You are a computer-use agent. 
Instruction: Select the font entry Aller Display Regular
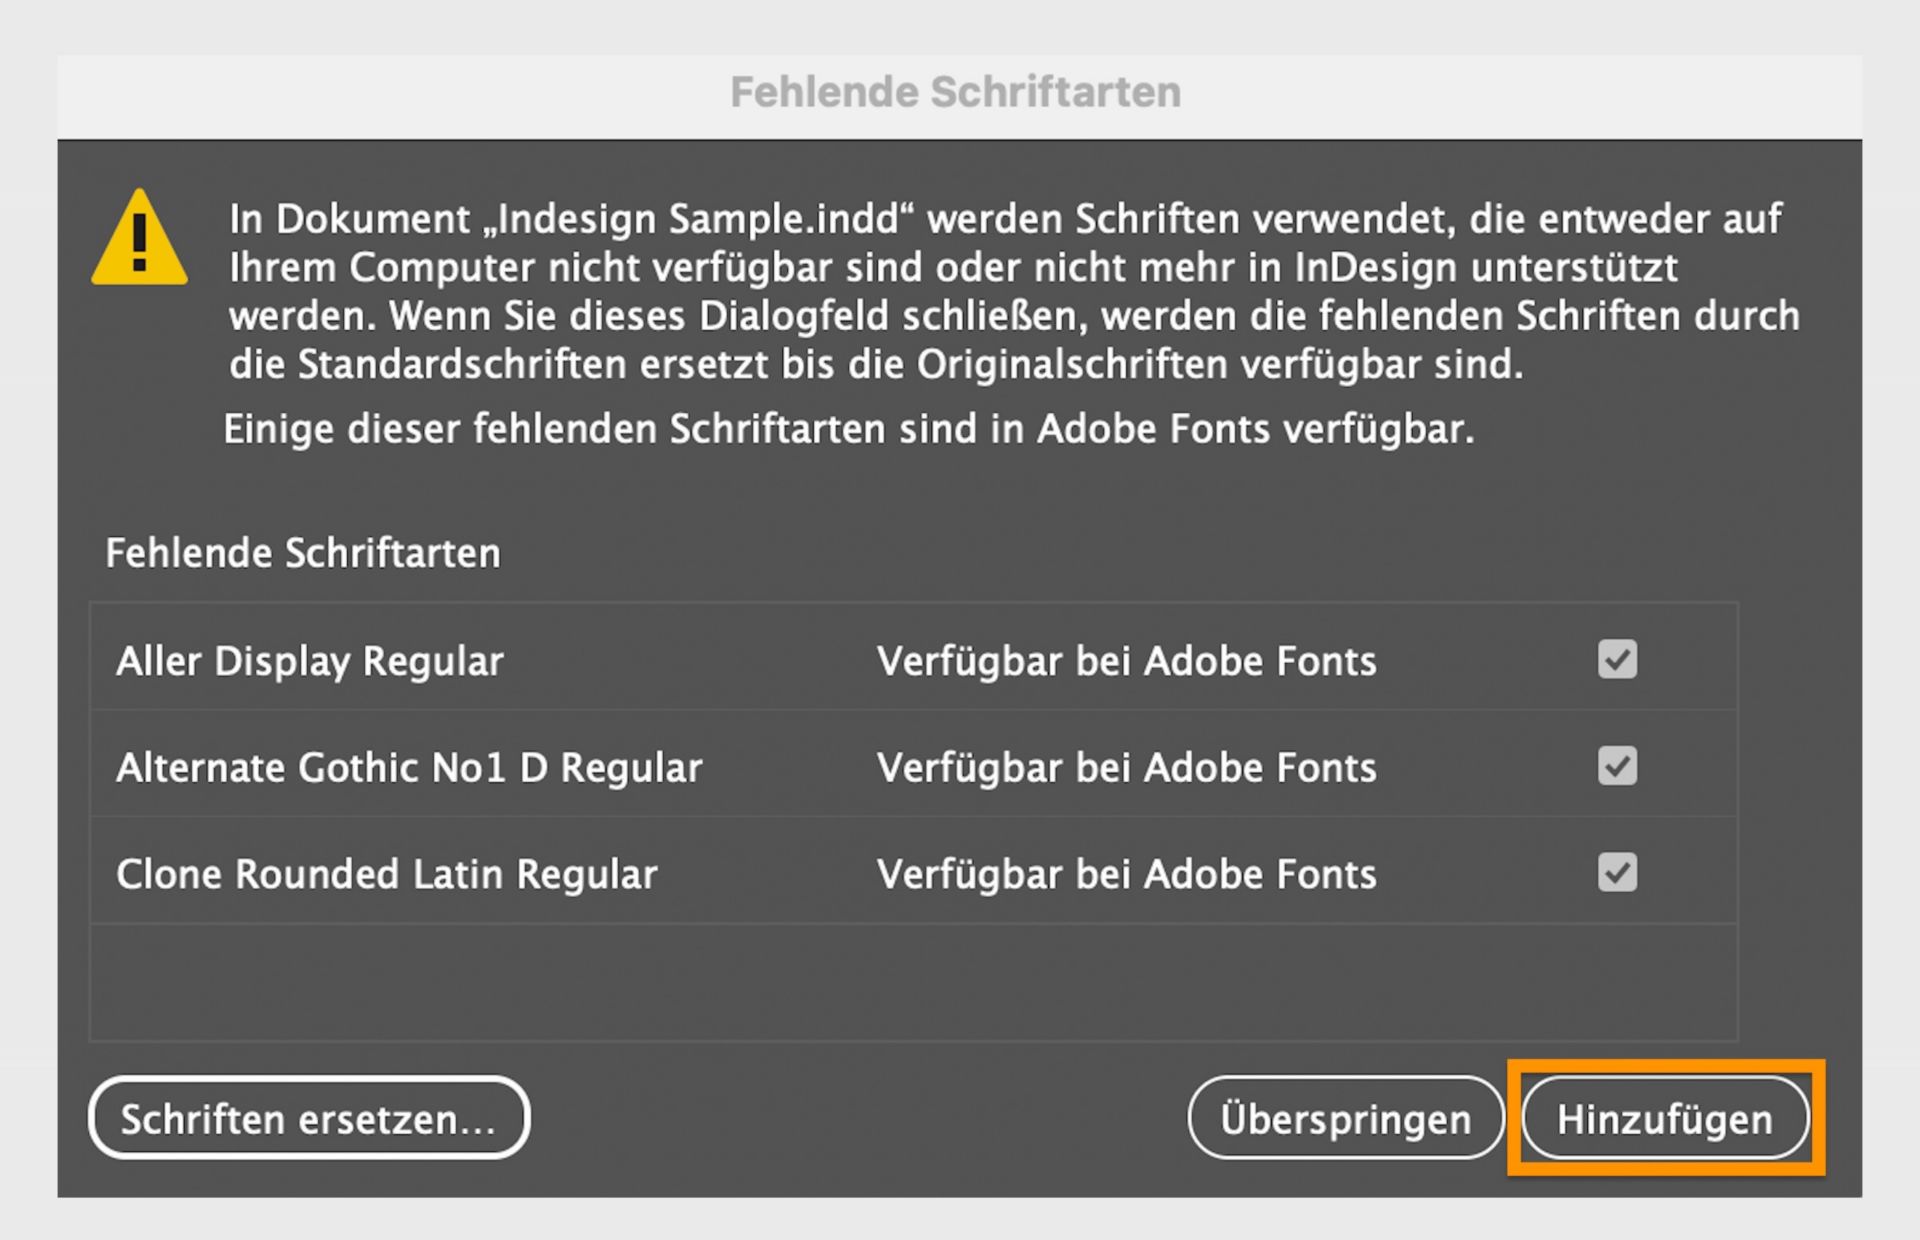coord(310,660)
